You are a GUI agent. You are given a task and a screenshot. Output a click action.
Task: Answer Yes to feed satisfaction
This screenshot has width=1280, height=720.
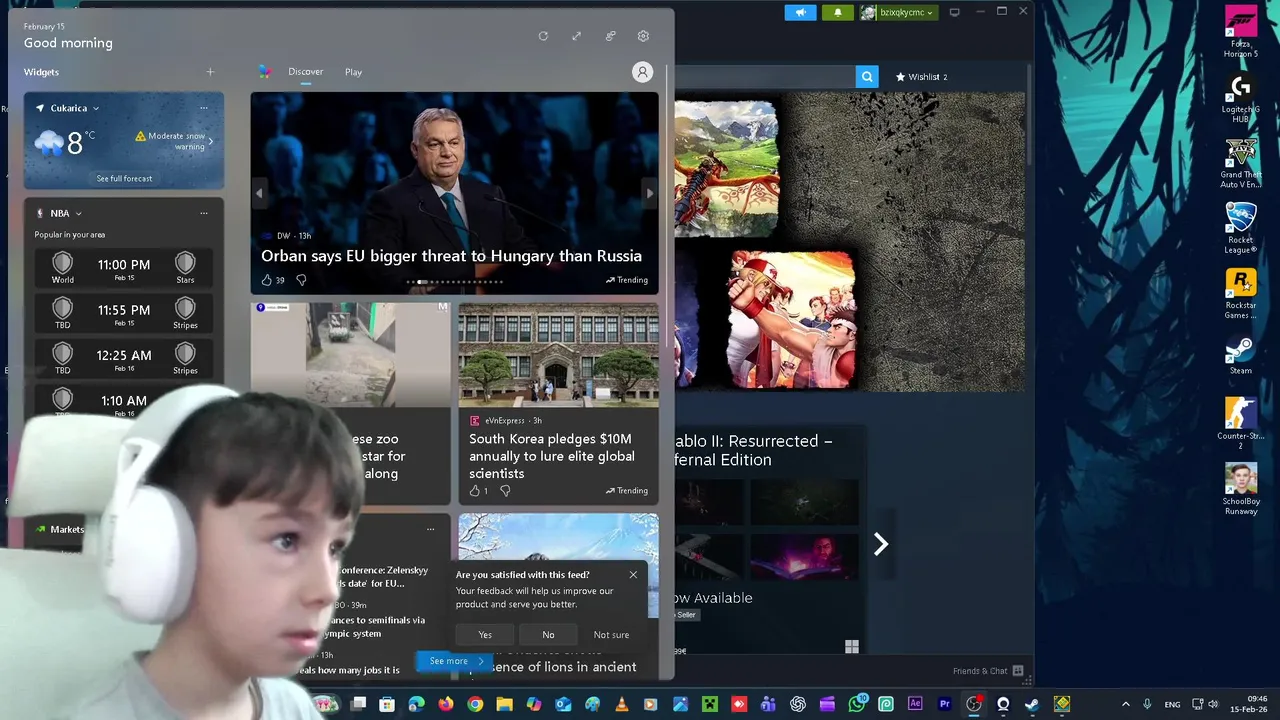pos(485,635)
